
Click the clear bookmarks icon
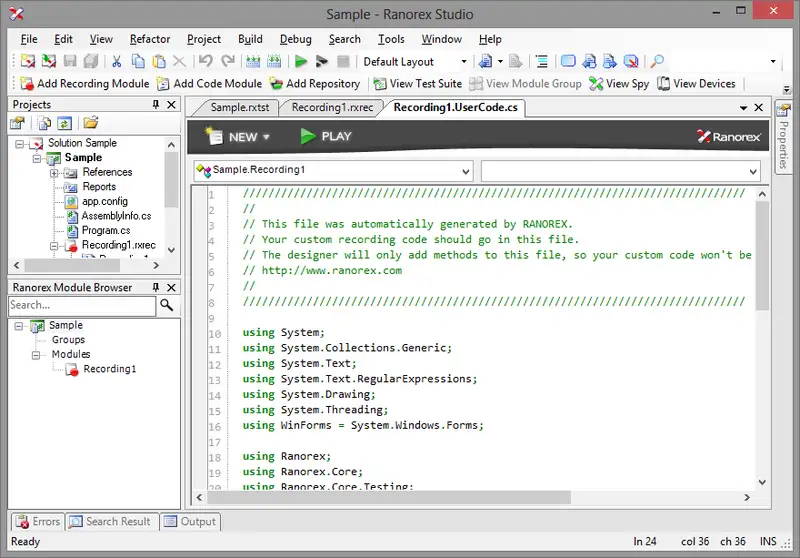[x=631, y=61]
